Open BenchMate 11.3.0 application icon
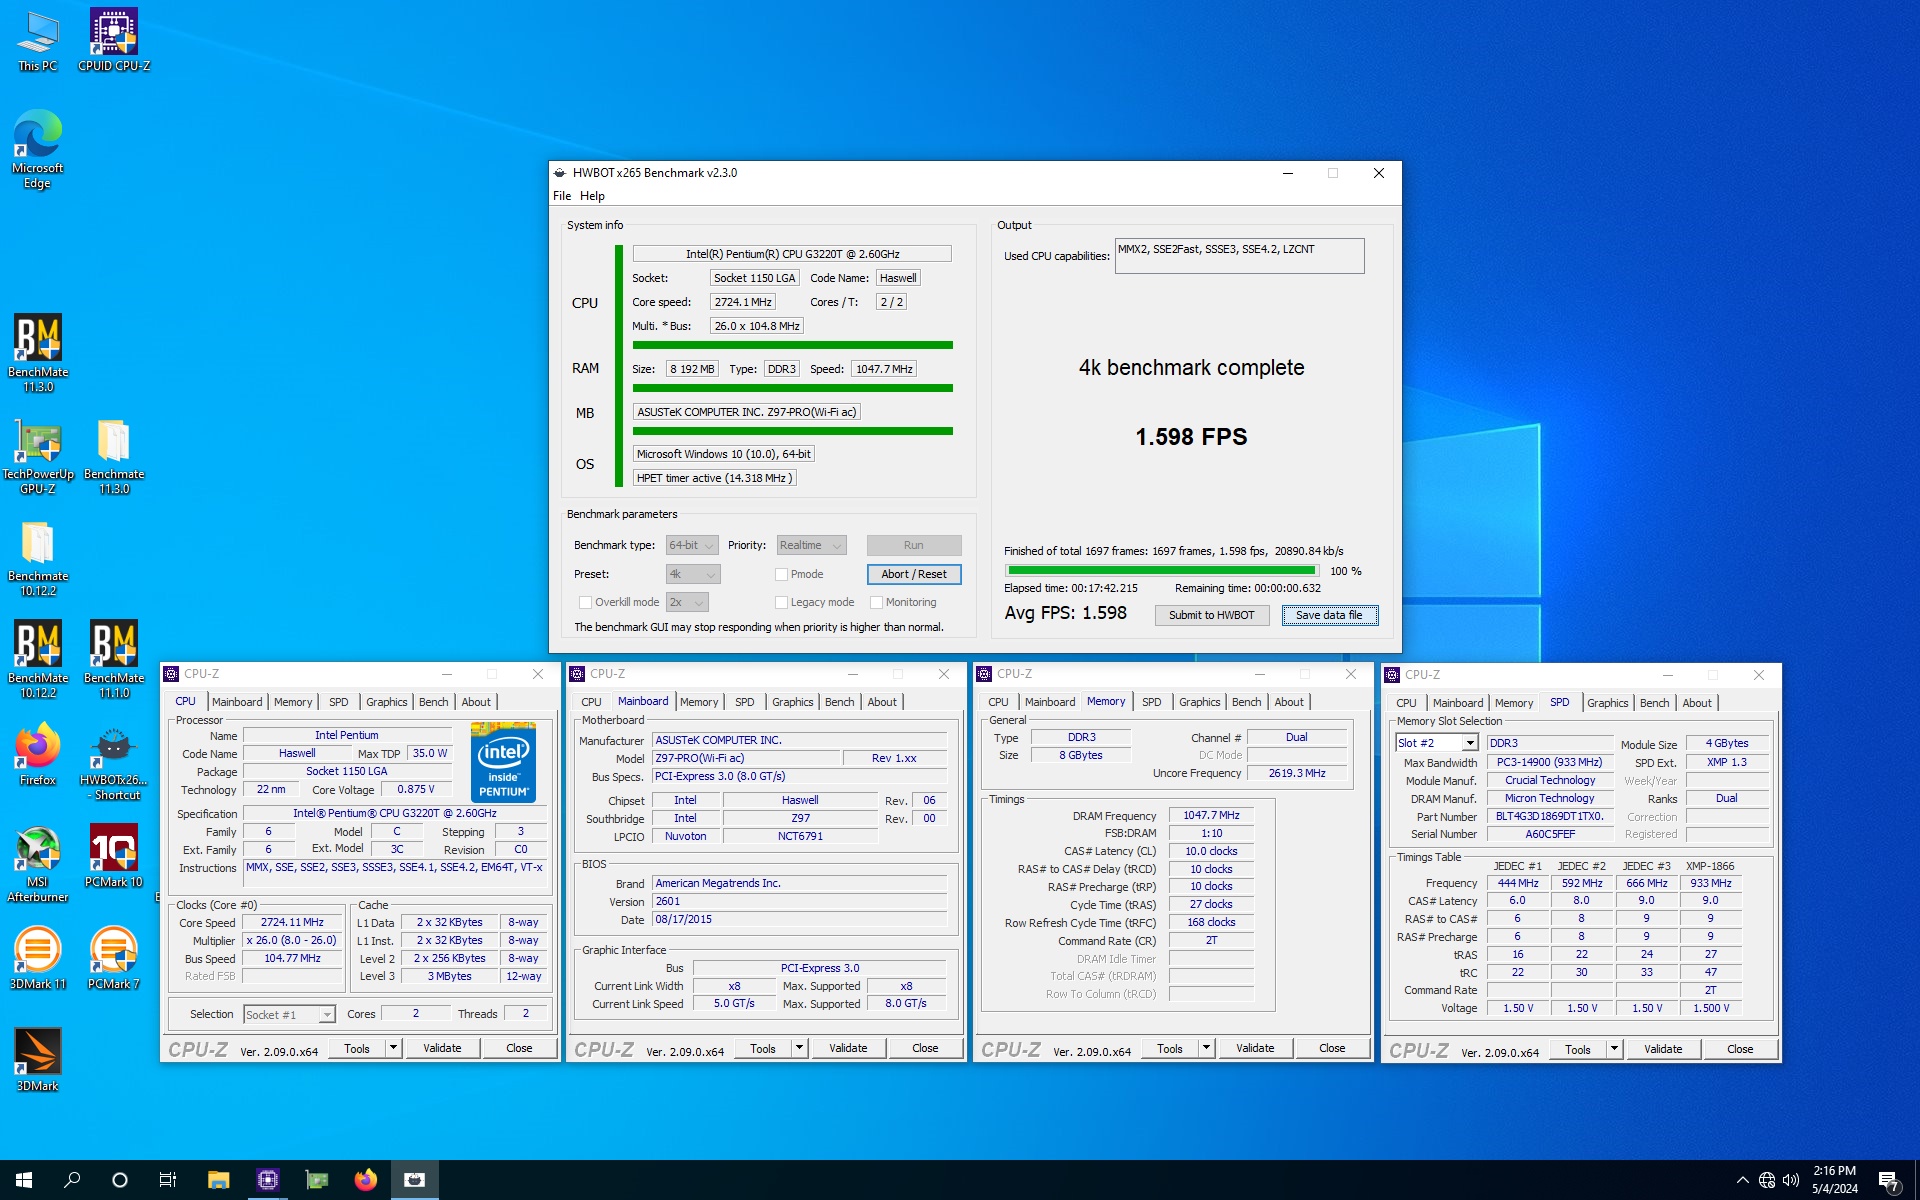This screenshot has height=1200, width=1920. pos(38,353)
